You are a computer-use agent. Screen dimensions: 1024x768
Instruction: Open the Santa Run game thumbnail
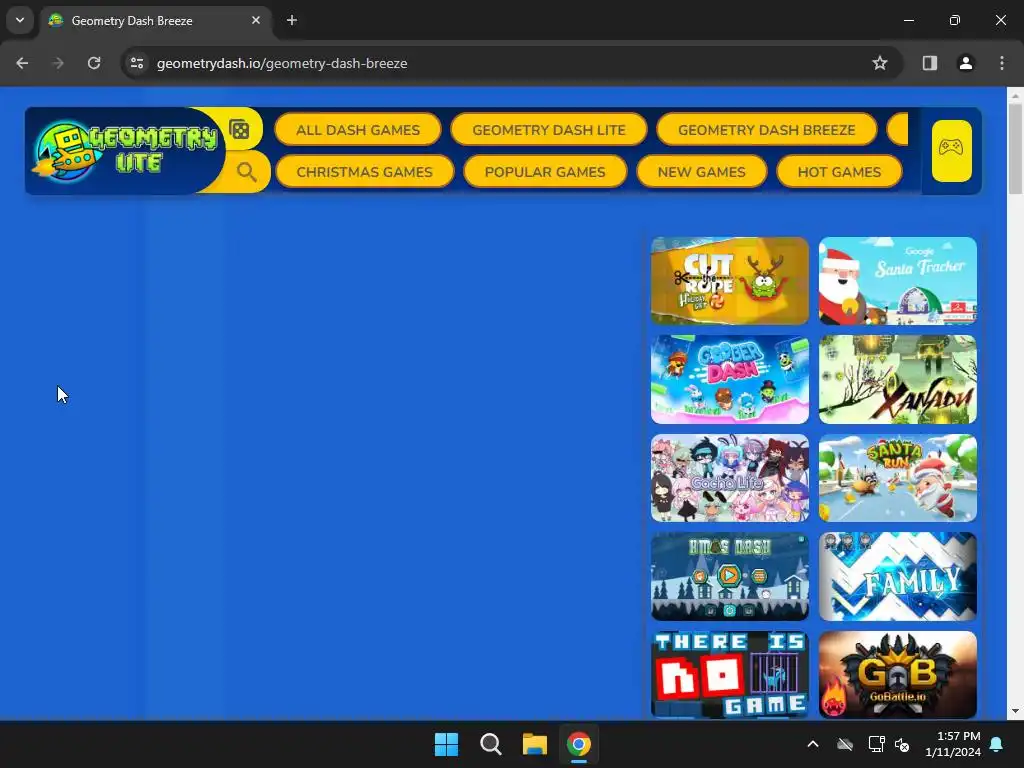(897, 478)
